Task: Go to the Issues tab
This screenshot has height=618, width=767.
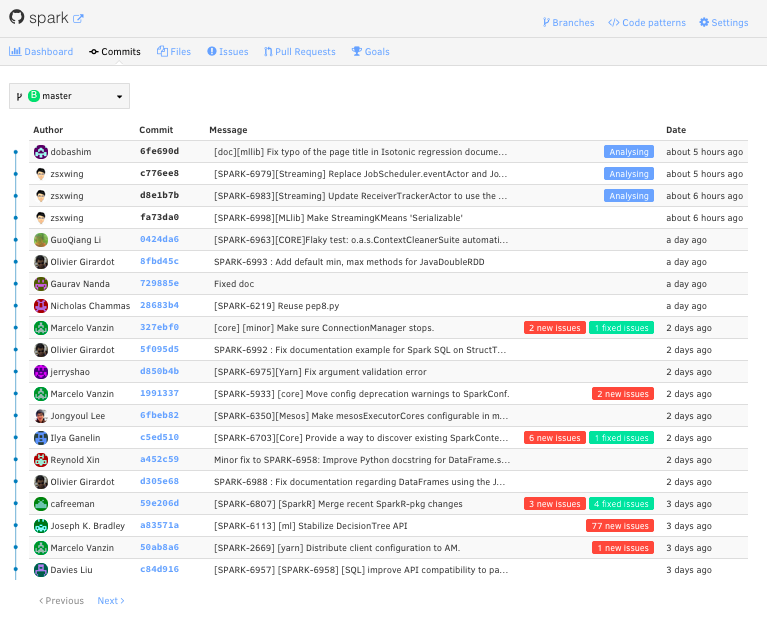Action: coord(227,51)
